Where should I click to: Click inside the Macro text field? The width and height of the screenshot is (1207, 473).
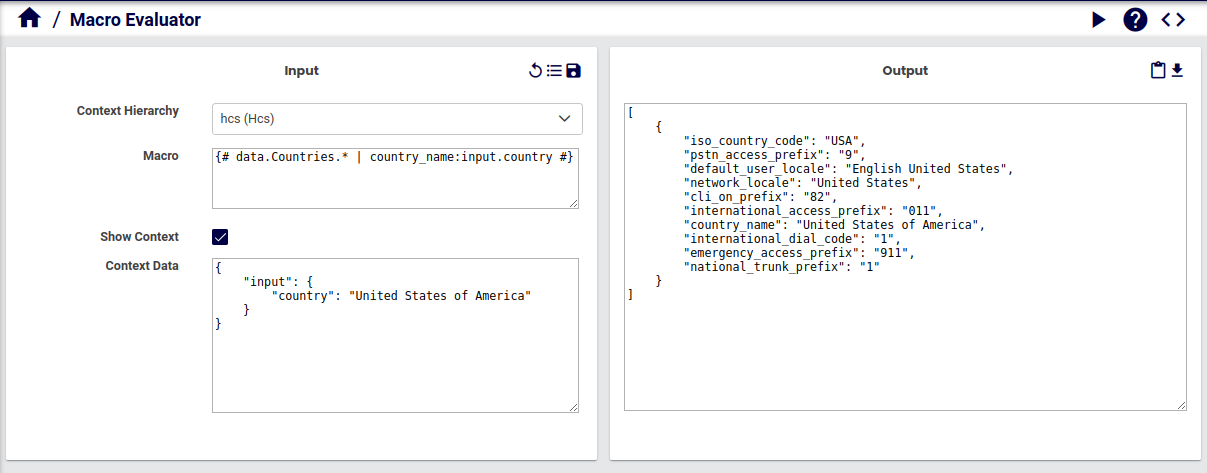[395, 180]
